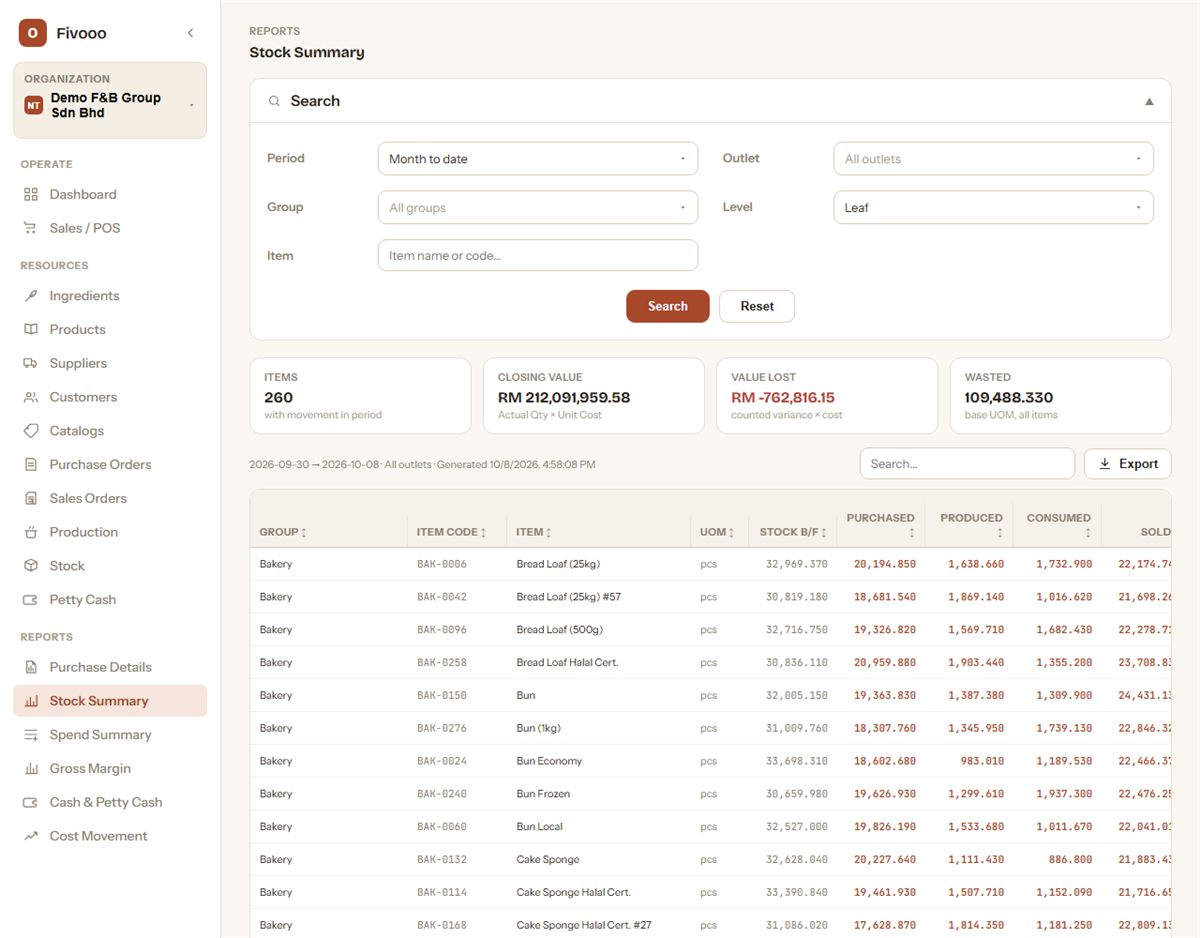The width and height of the screenshot is (1200, 938).
Task: Sort table by GROUP column
Action: [x=283, y=532]
